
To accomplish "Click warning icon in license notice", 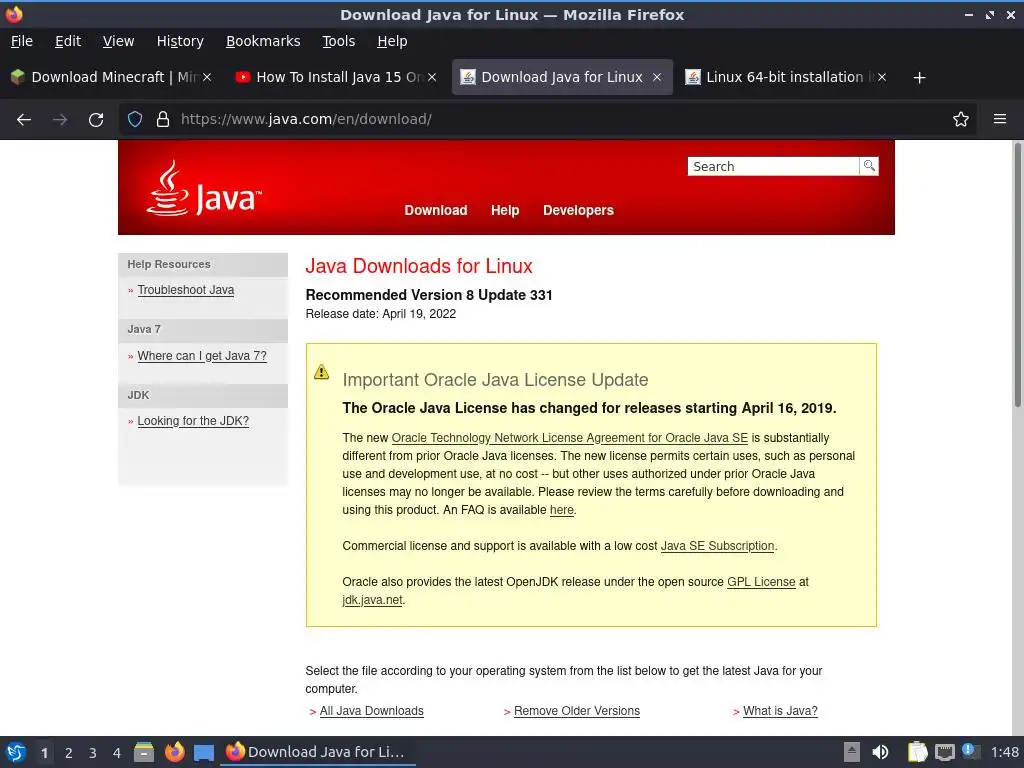I will click(321, 372).
